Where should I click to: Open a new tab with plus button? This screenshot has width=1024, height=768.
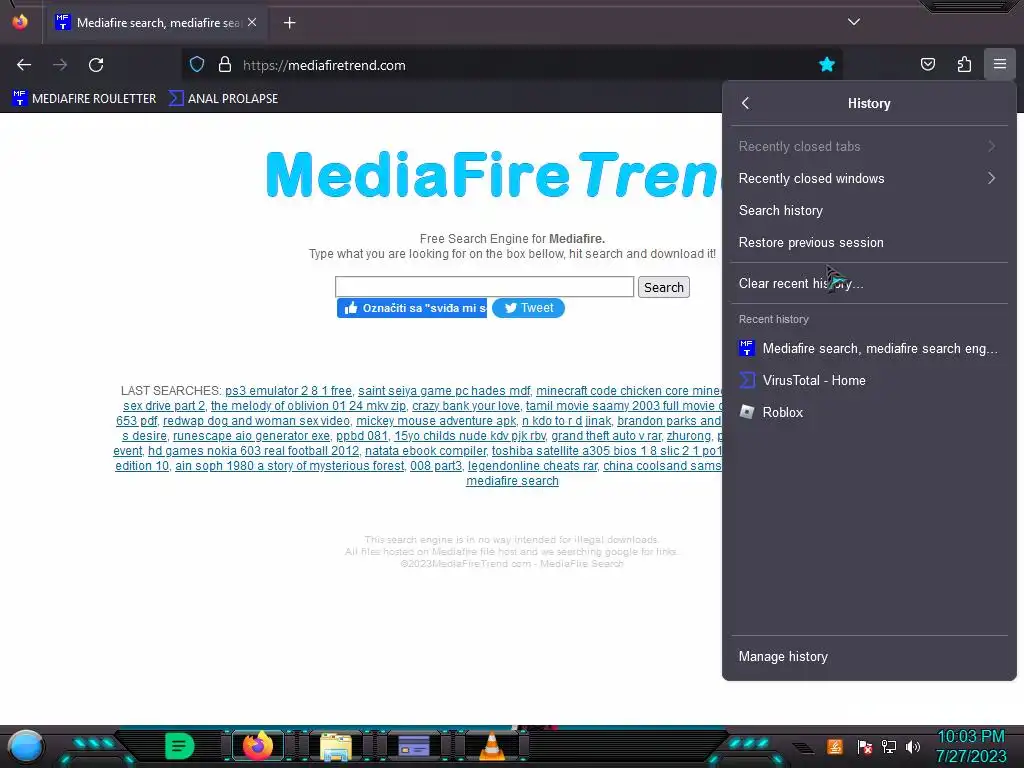(x=289, y=23)
